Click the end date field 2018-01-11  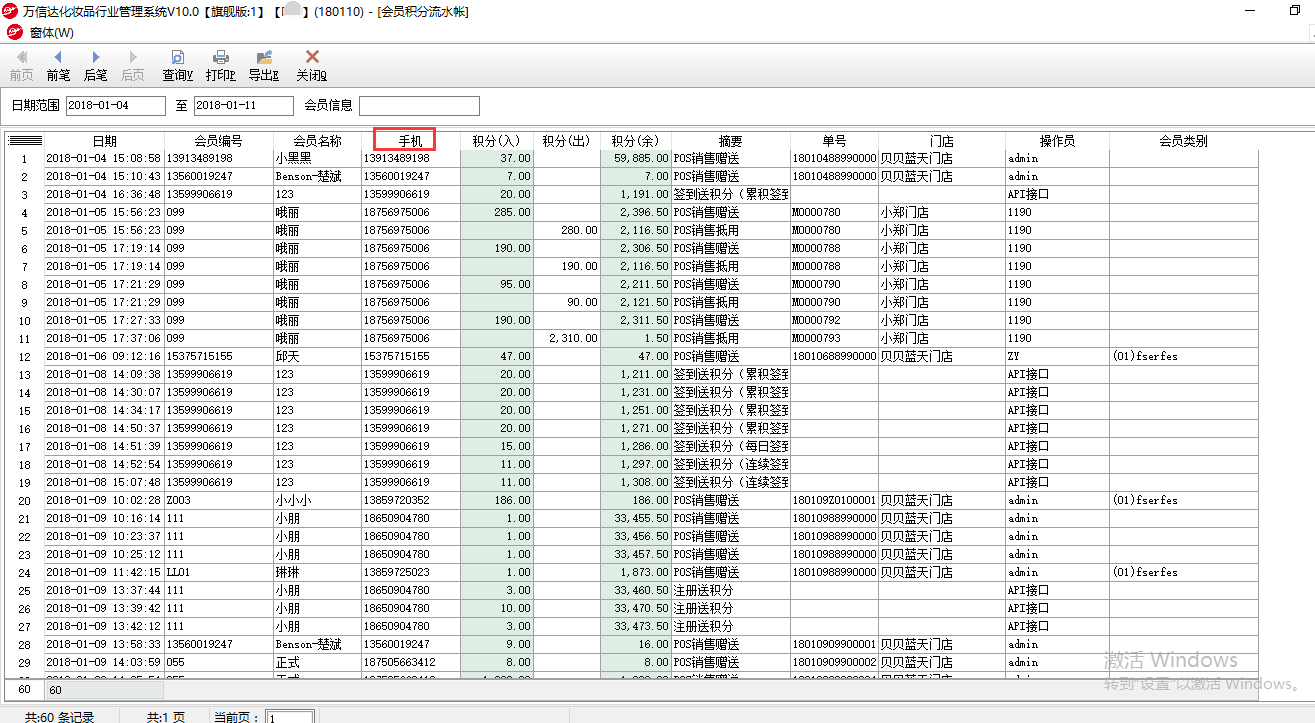(x=244, y=105)
